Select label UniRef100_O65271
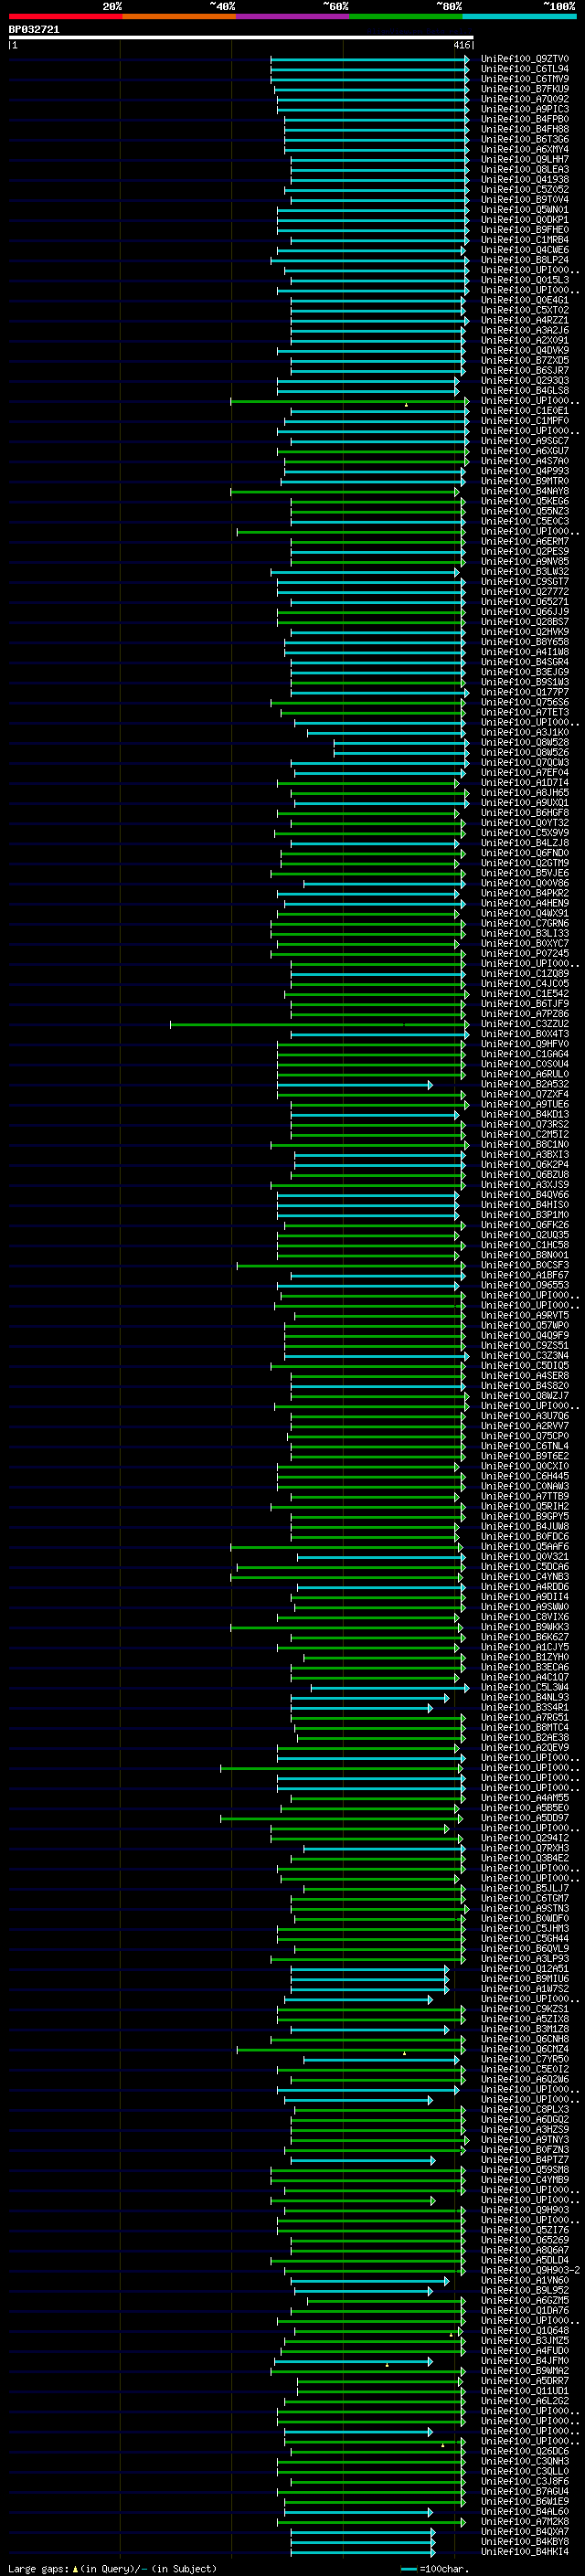The image size is (585, 2576). (x=524, y=602)
